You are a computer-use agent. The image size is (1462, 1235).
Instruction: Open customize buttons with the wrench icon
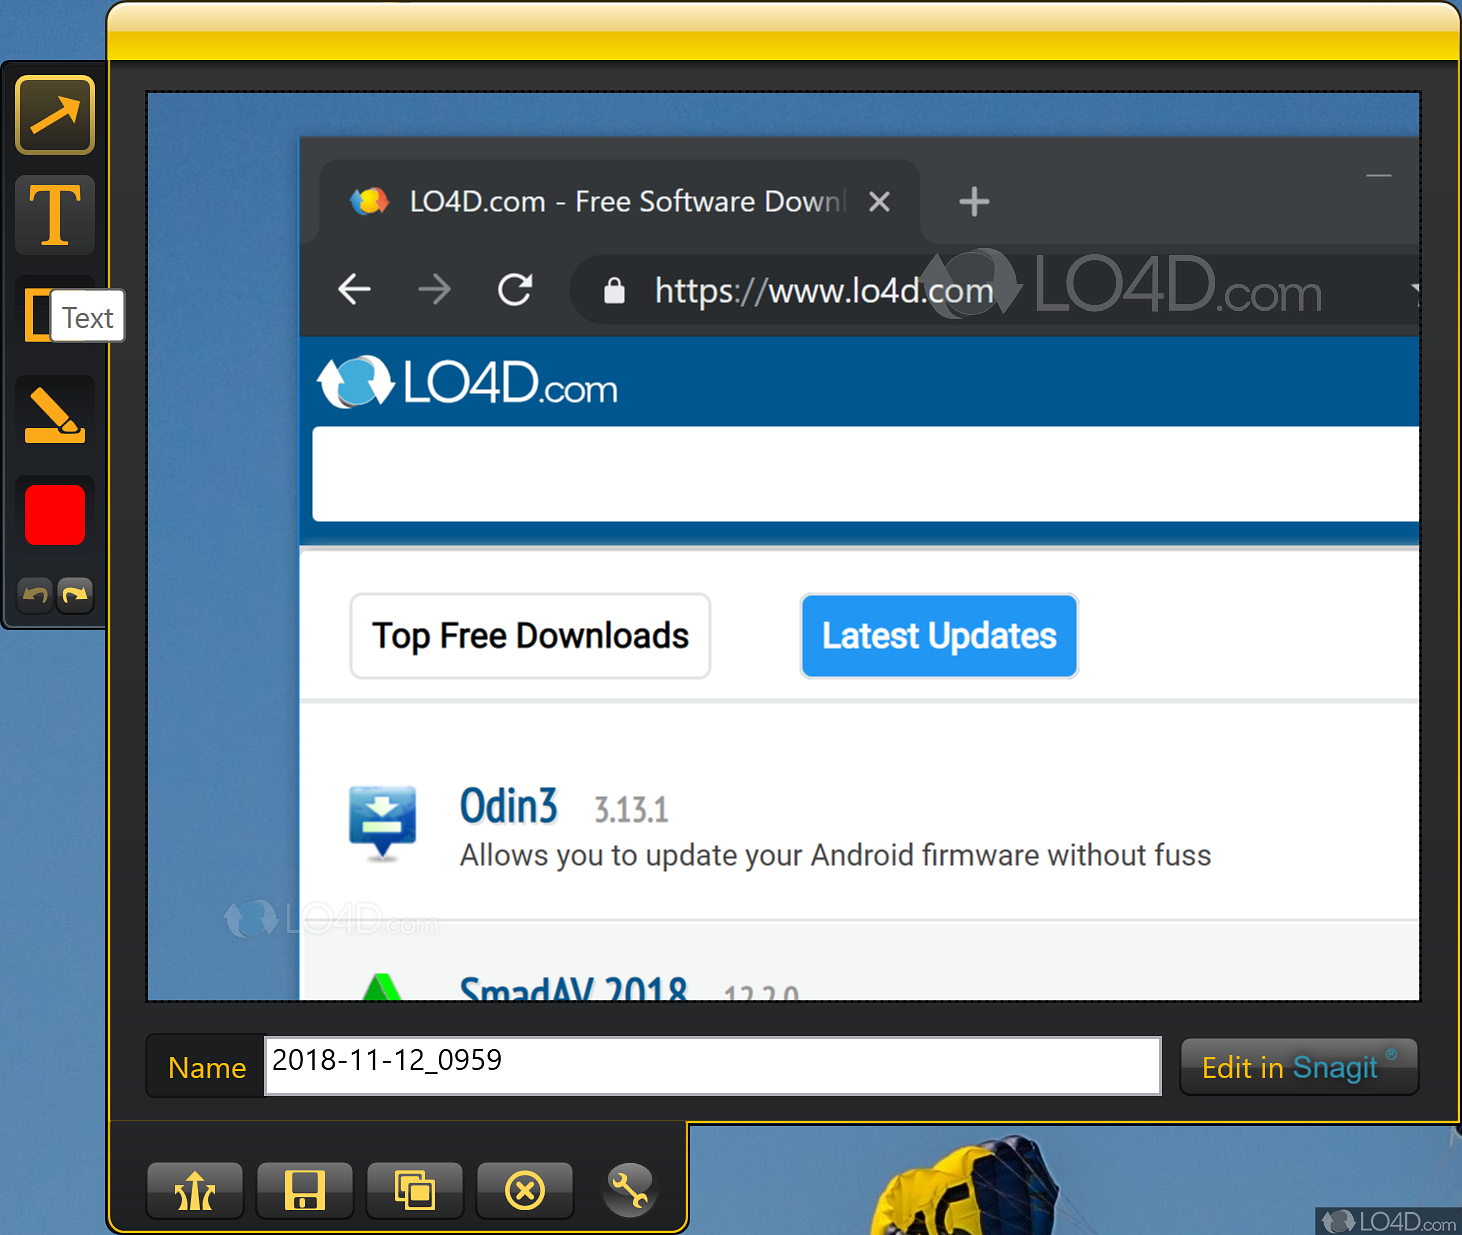coord(630,1190)
